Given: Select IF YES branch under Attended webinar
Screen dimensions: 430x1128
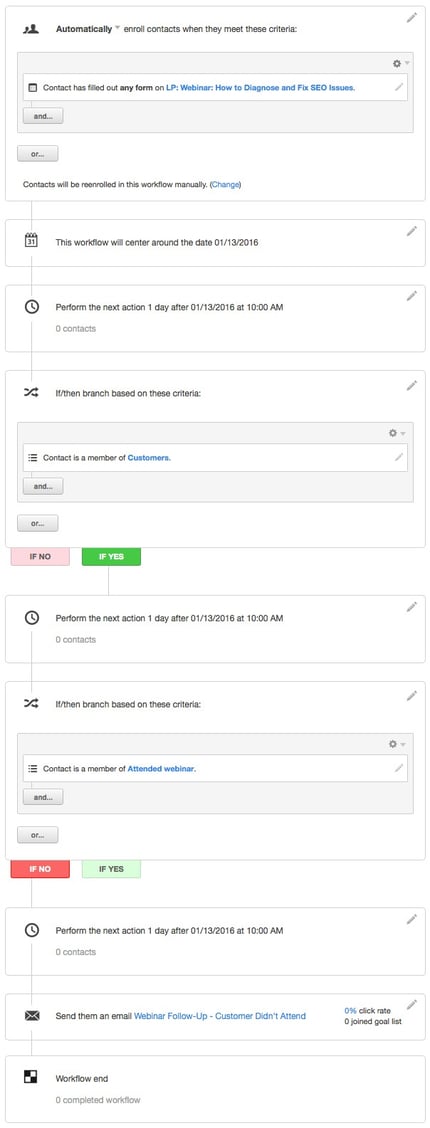Looking at the screenshot, I should tap(111, 869).
